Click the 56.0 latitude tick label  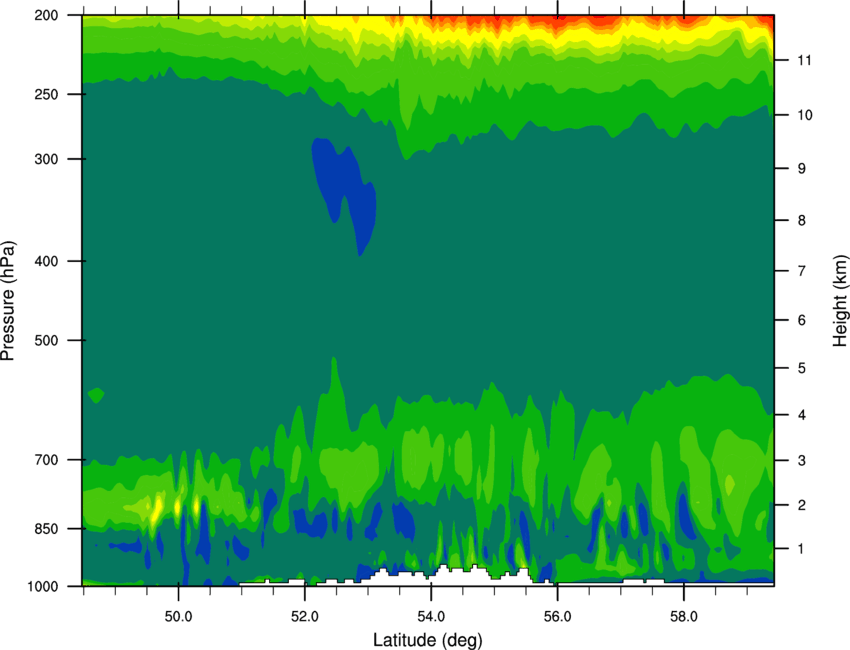(557, 617)
